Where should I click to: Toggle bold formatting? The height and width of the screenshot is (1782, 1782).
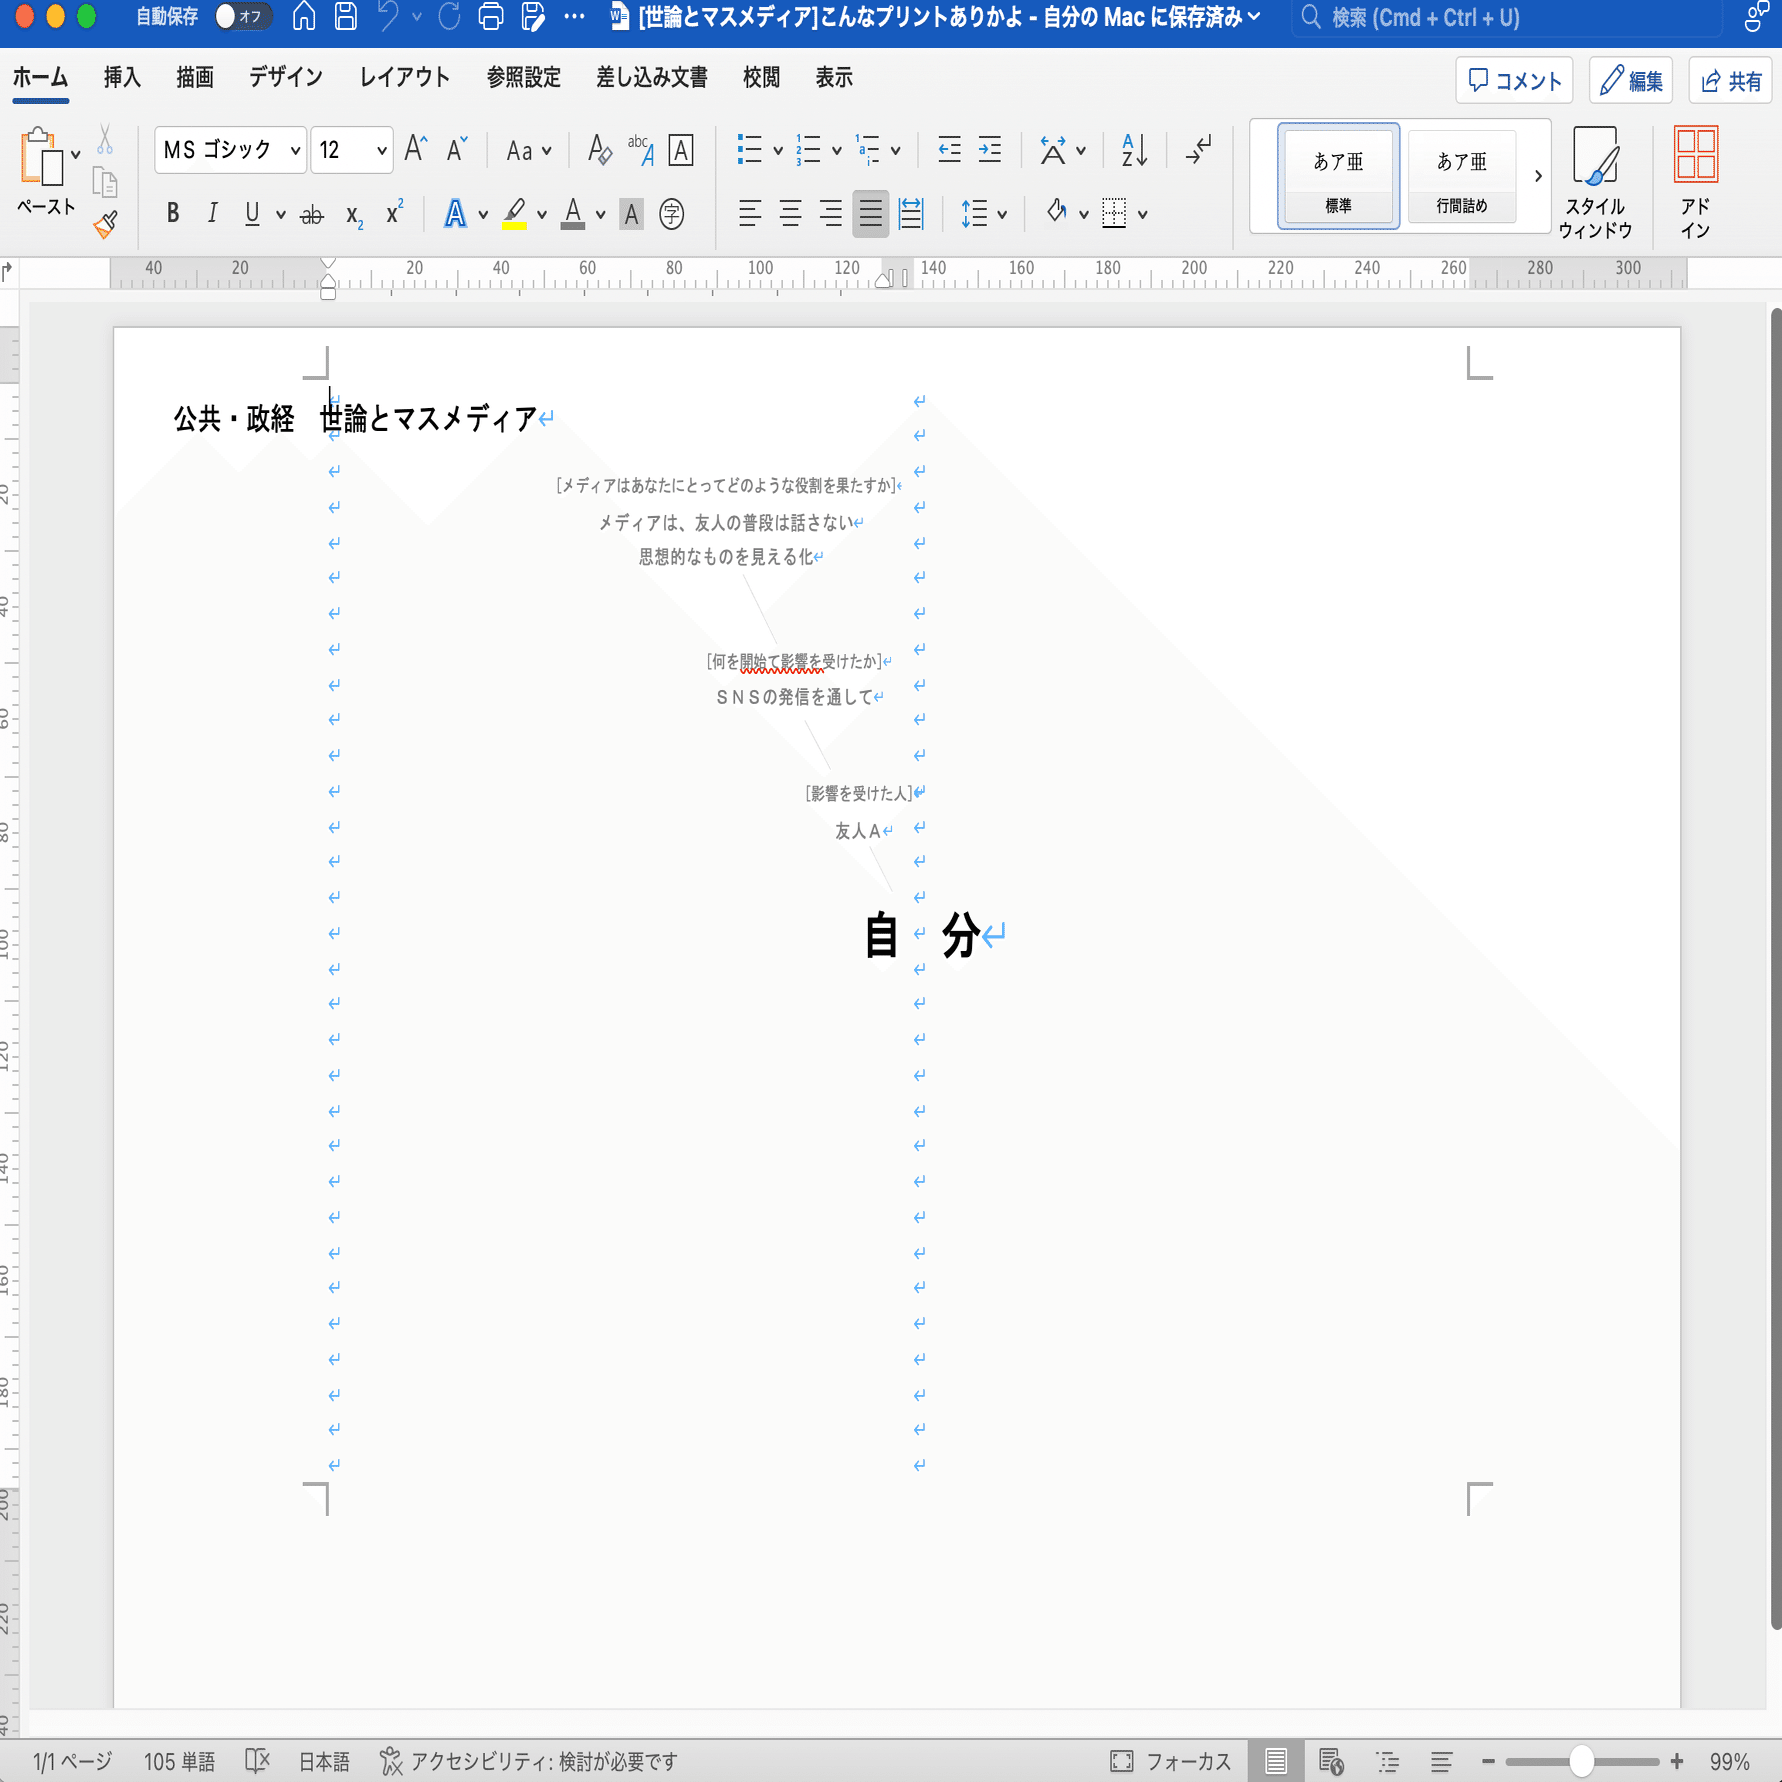(173, 213)
